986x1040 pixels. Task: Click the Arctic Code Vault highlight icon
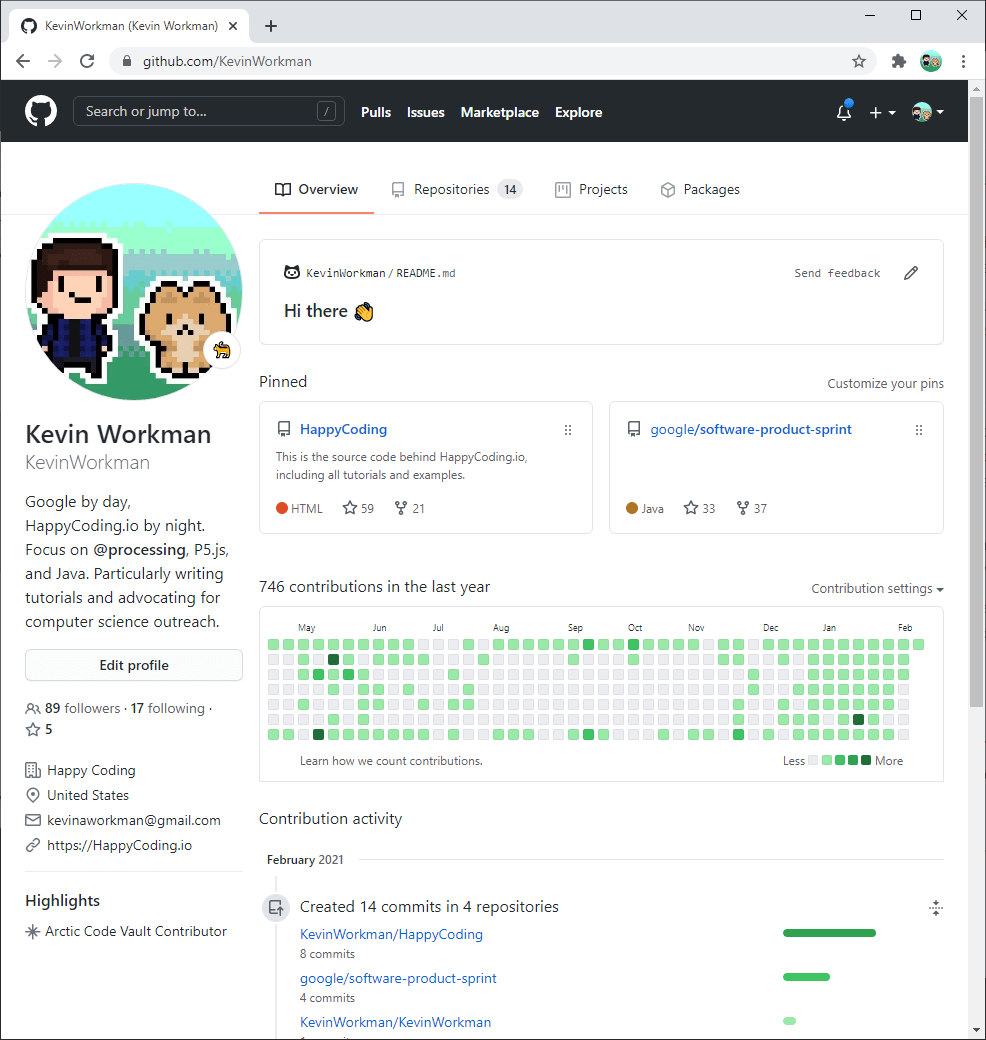31,931
